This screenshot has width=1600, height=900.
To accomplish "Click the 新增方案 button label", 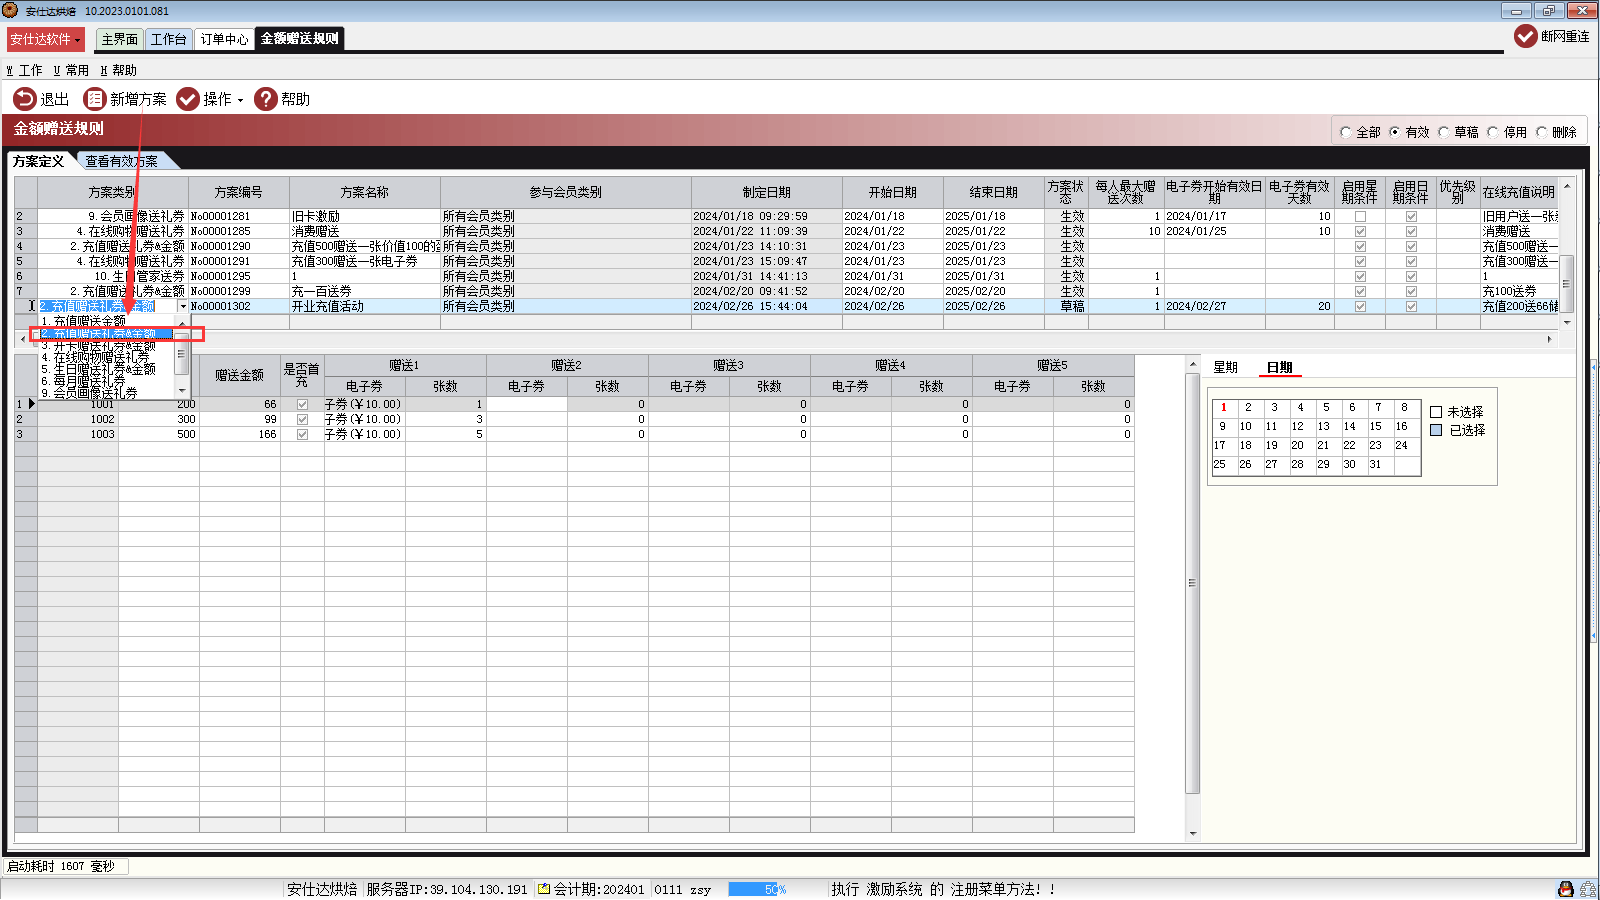I will pos(138,99).
